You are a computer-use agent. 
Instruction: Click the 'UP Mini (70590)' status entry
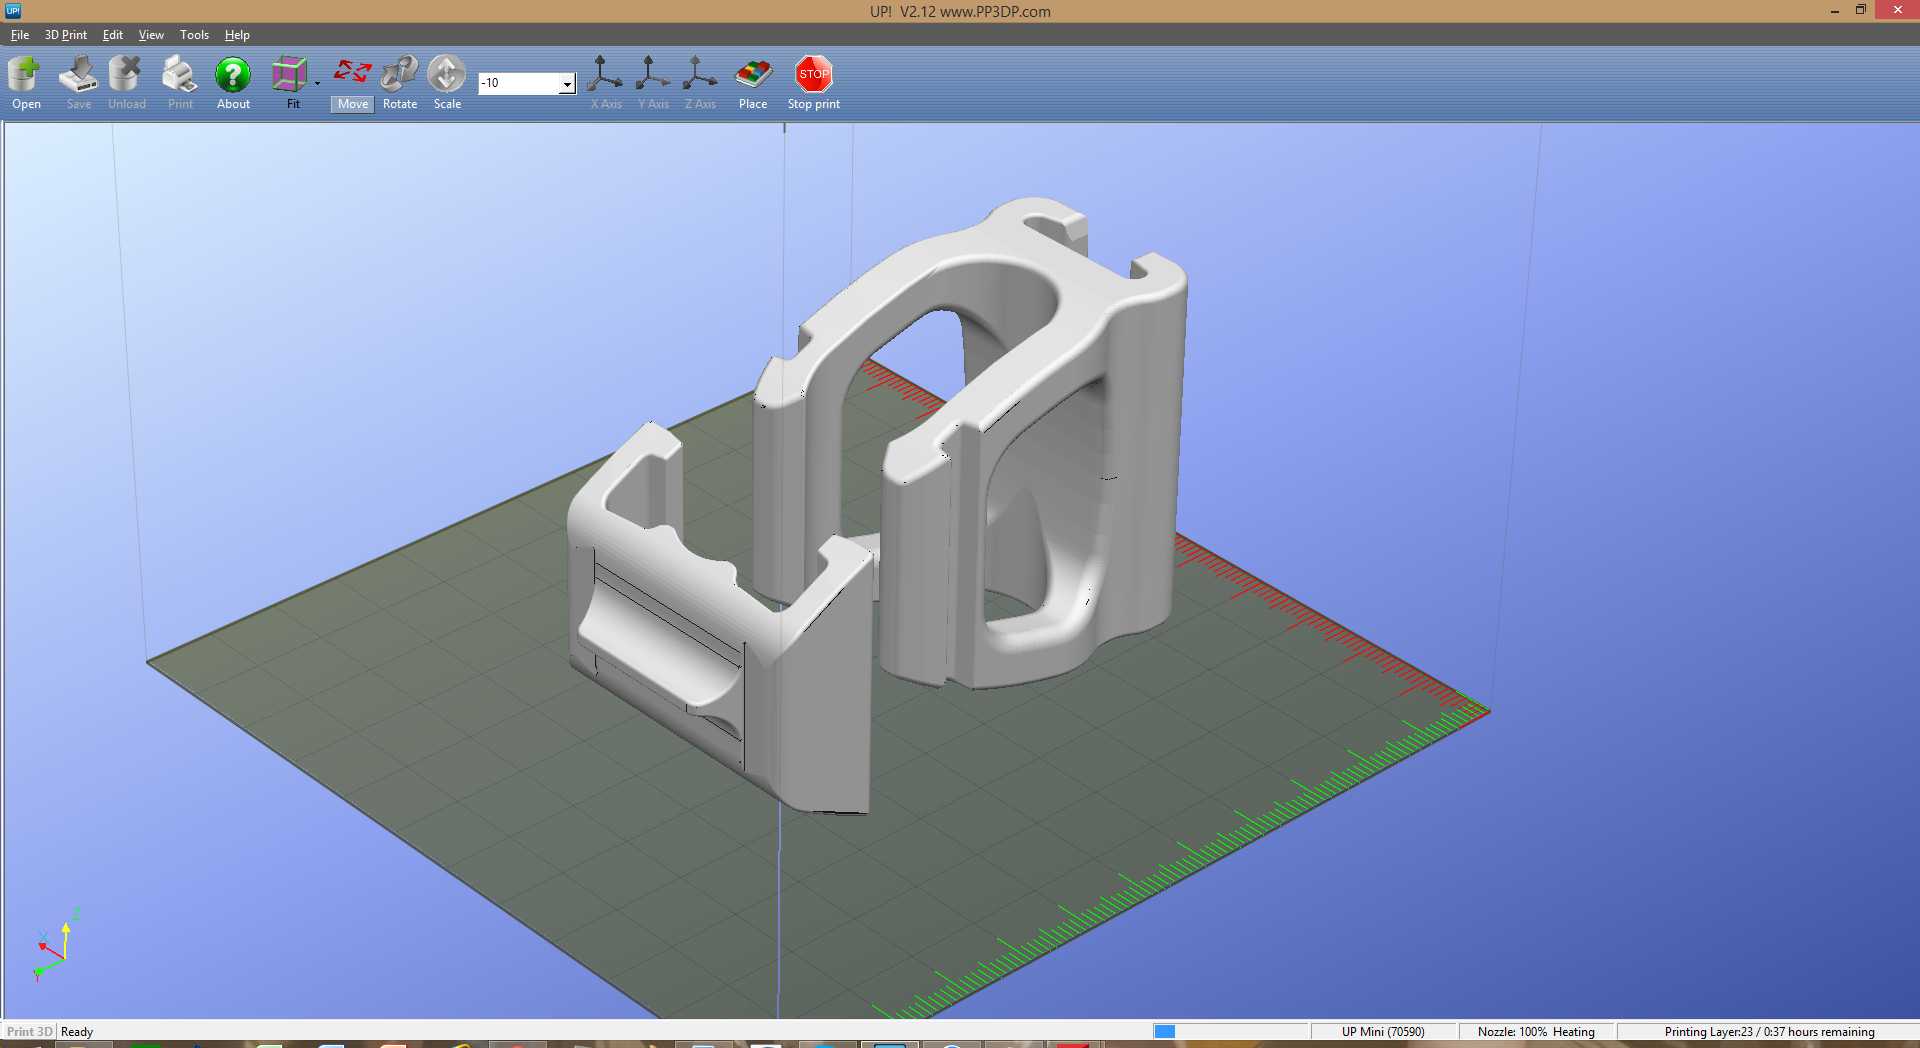click(x=1383, y=1032)
